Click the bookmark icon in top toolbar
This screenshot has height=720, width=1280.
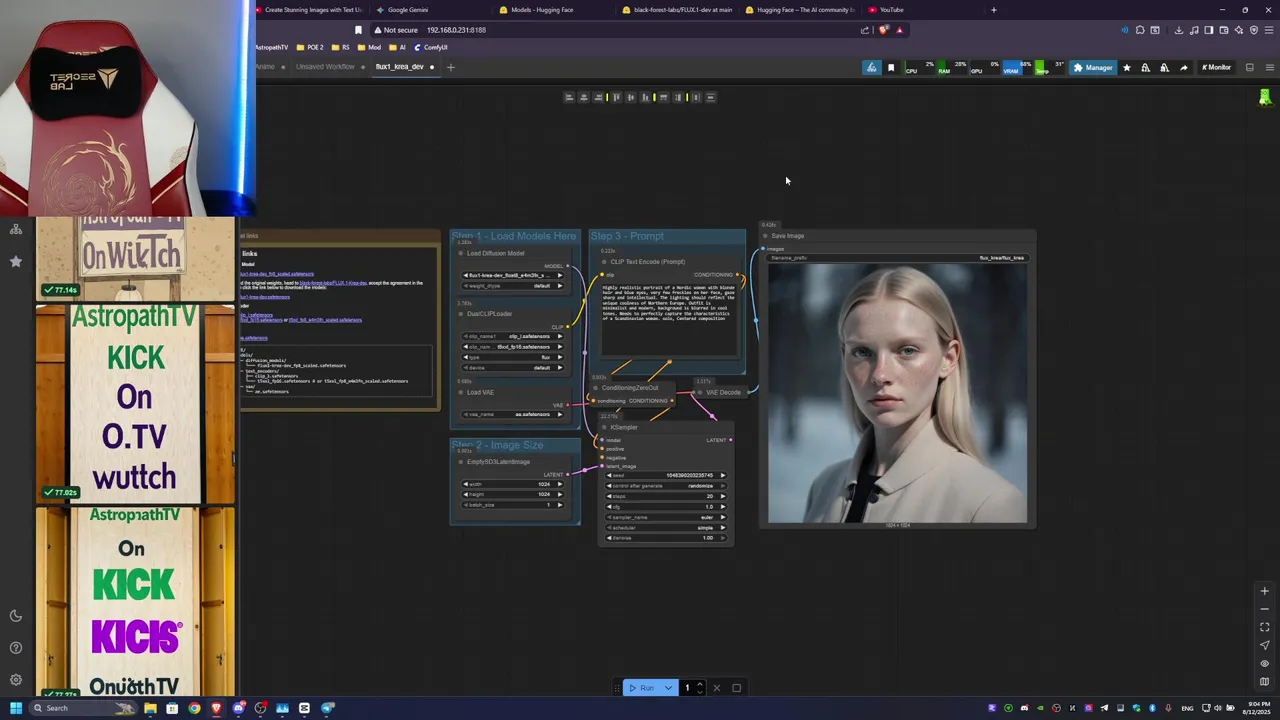[891, 68]
